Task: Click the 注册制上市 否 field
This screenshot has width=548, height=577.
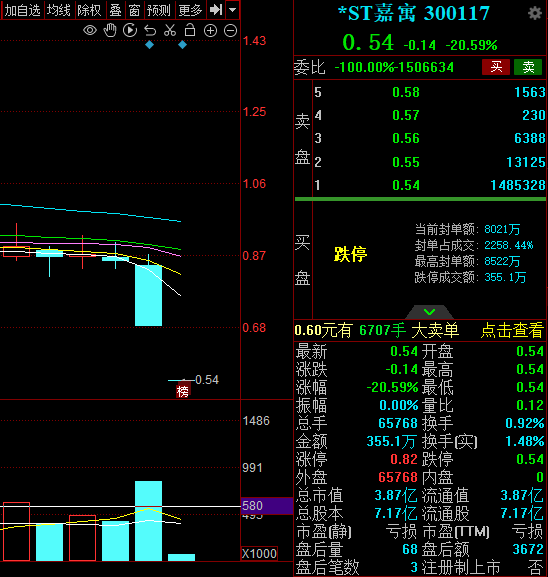Action: pyautogui.click(x=482, y=567)
